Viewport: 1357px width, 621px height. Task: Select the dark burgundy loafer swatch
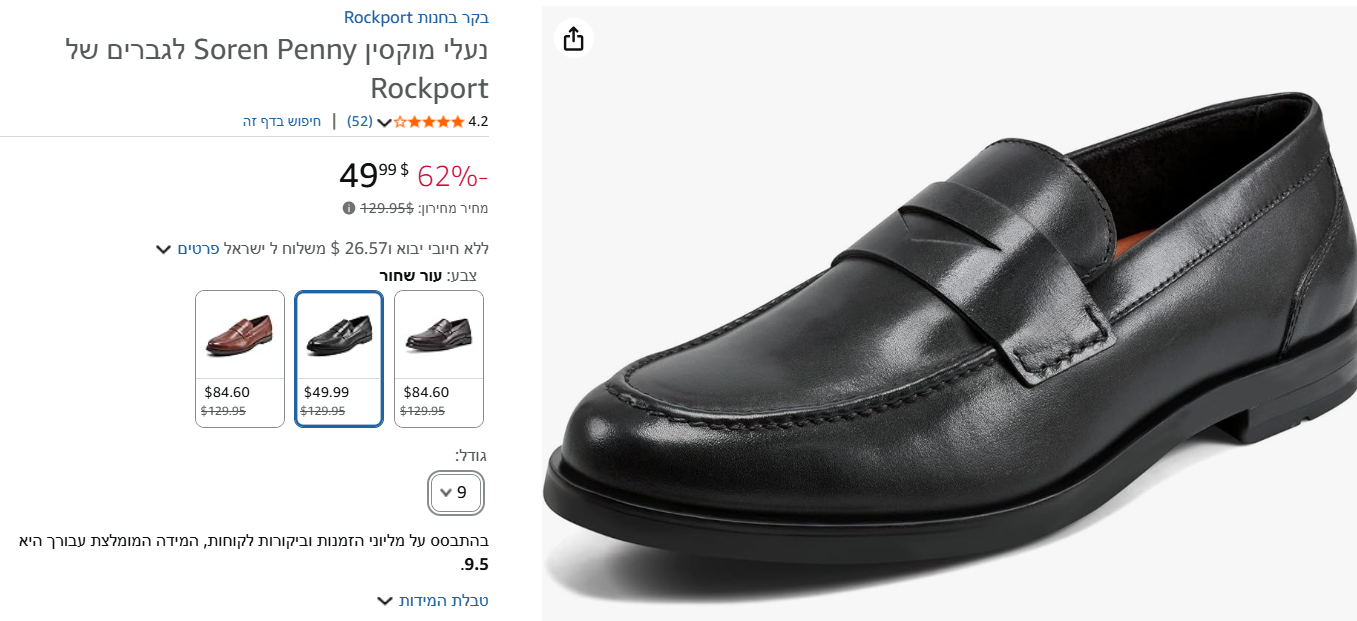pyautogui.click(x=439, y=358)
